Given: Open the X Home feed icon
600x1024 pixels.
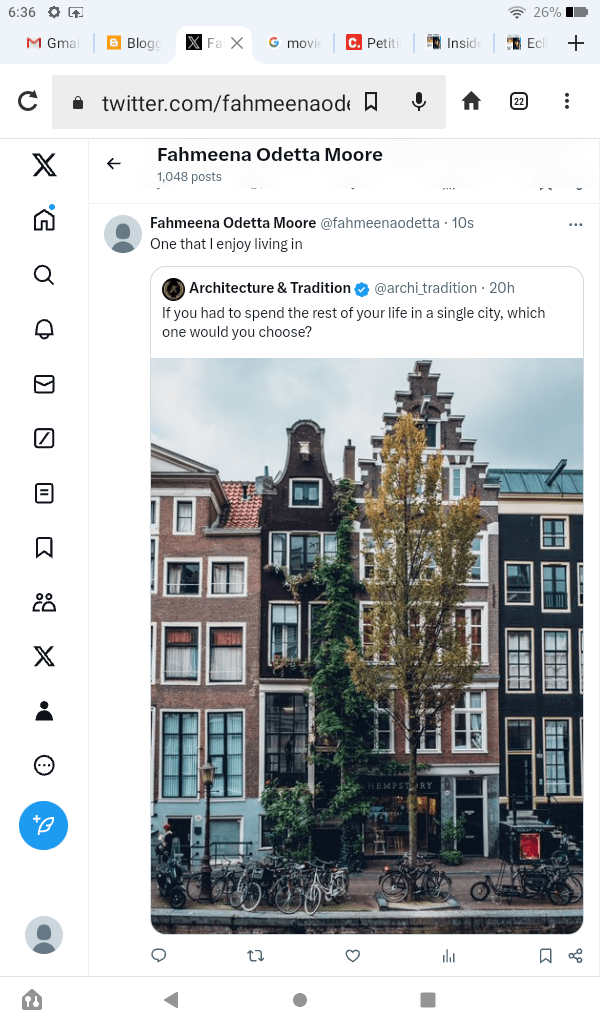Looking at the screenshot, I should (44, 220).
